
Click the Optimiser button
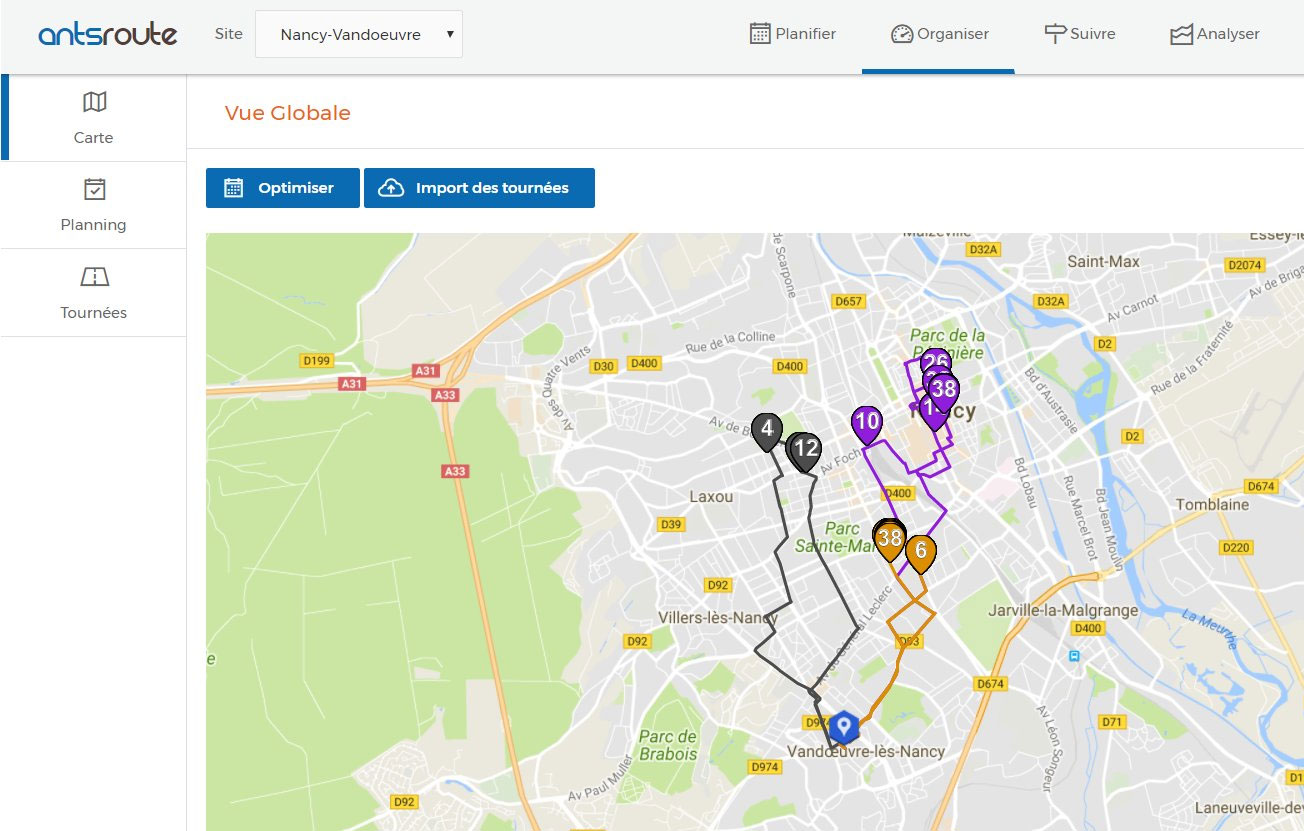(282, 188)
